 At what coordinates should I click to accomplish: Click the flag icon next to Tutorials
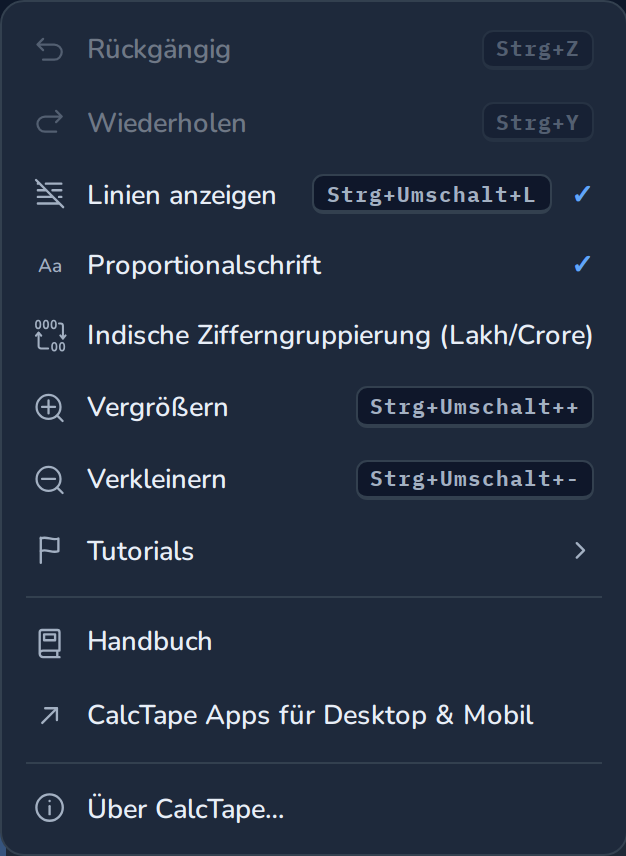pyautogui.click(x=49, y=550)
